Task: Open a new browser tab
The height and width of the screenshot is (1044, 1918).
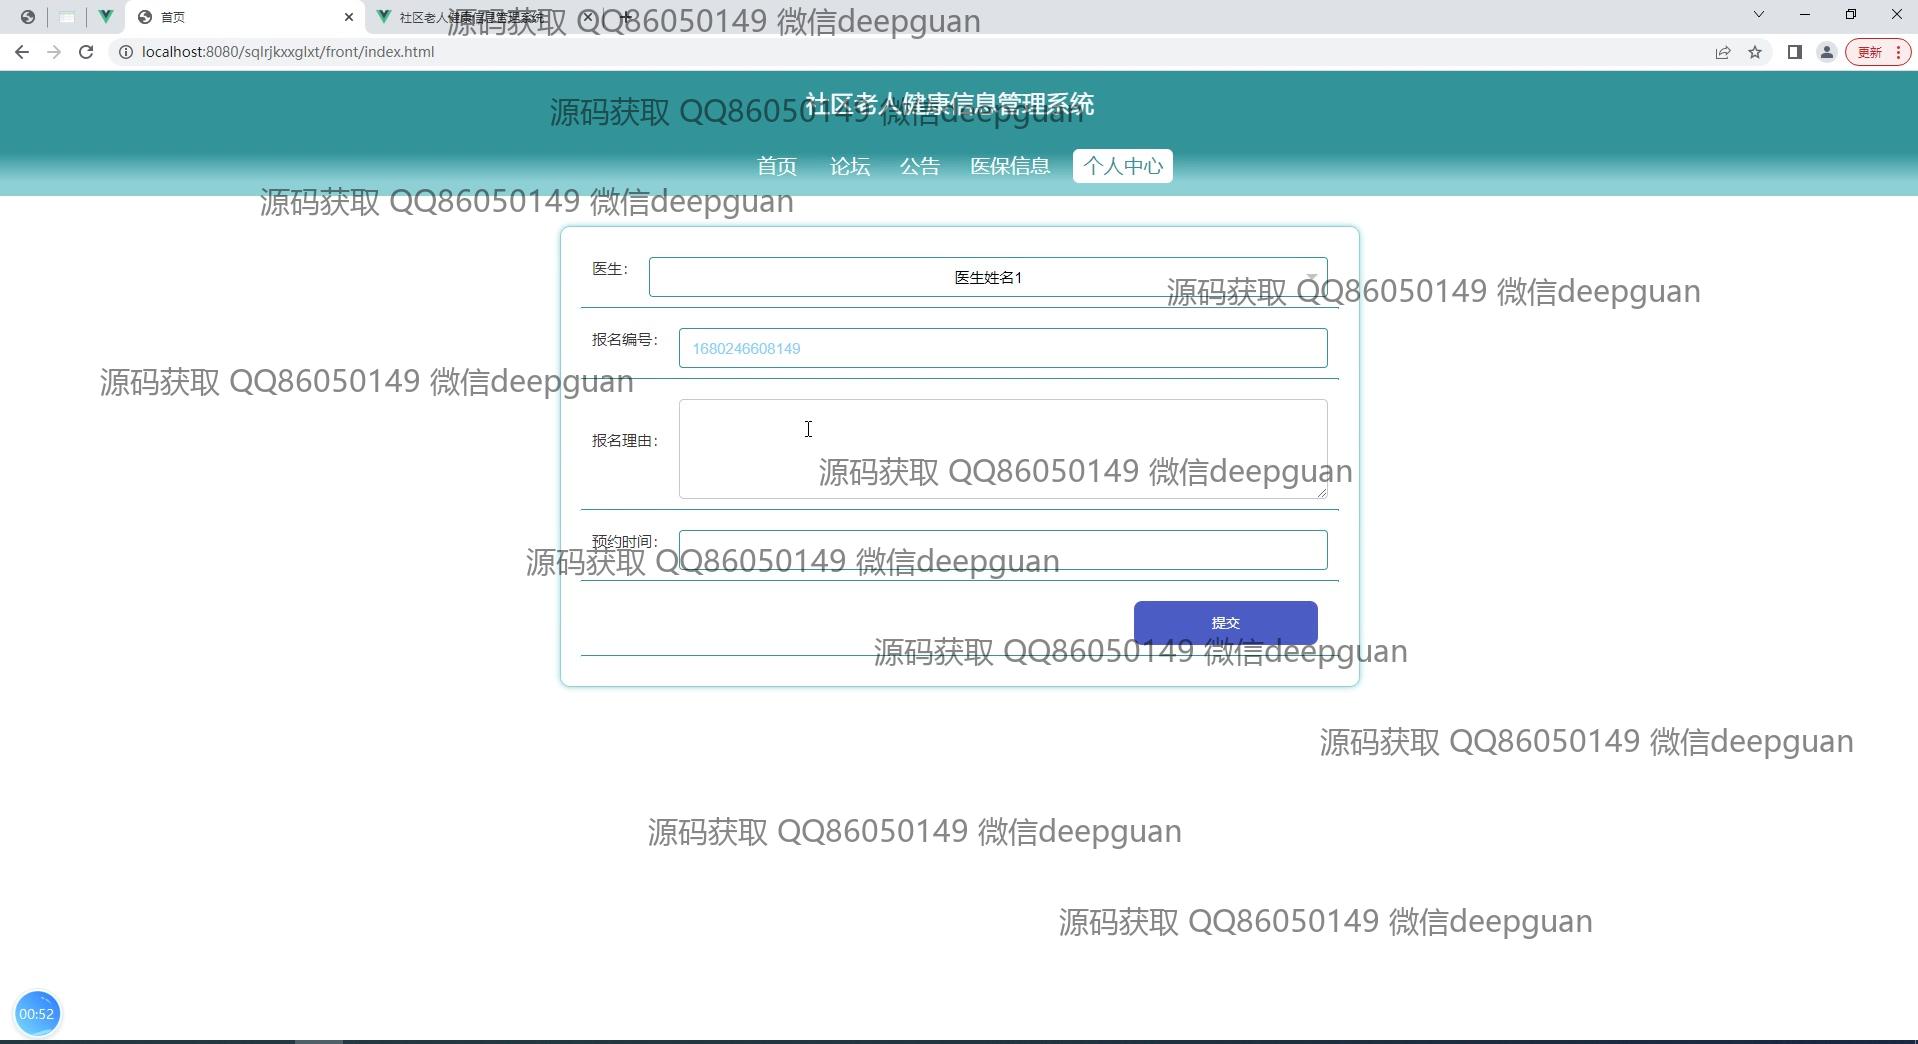Action: (627, 17)
